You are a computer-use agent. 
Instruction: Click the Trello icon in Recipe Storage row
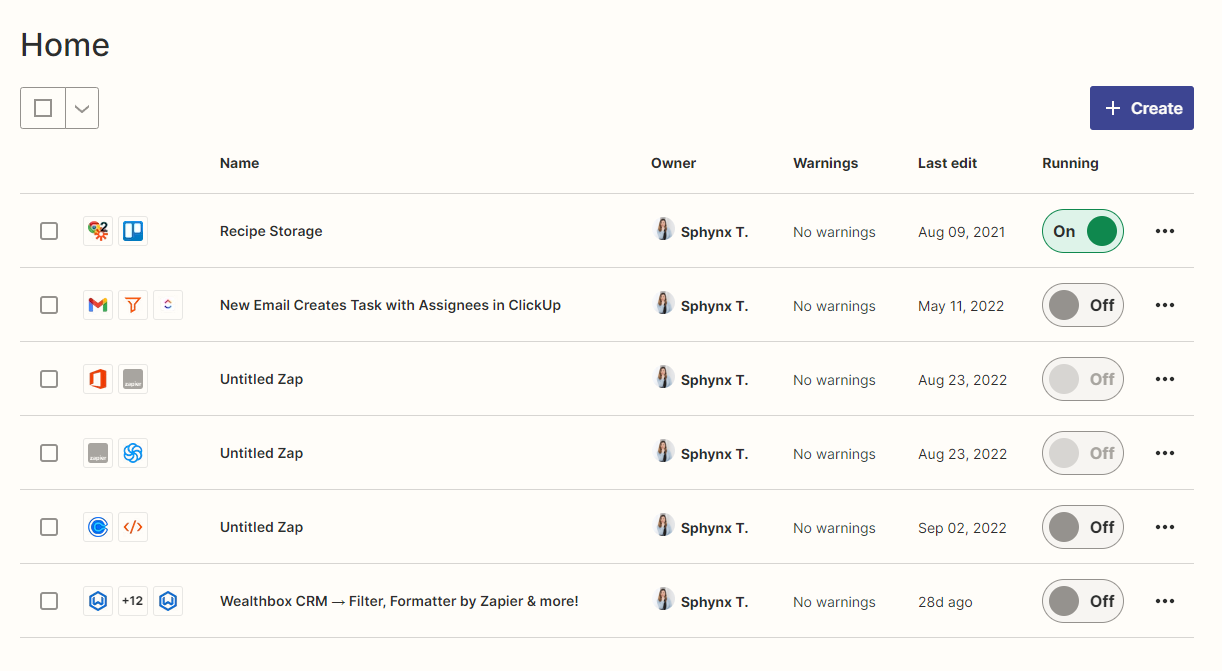(133, 231)
